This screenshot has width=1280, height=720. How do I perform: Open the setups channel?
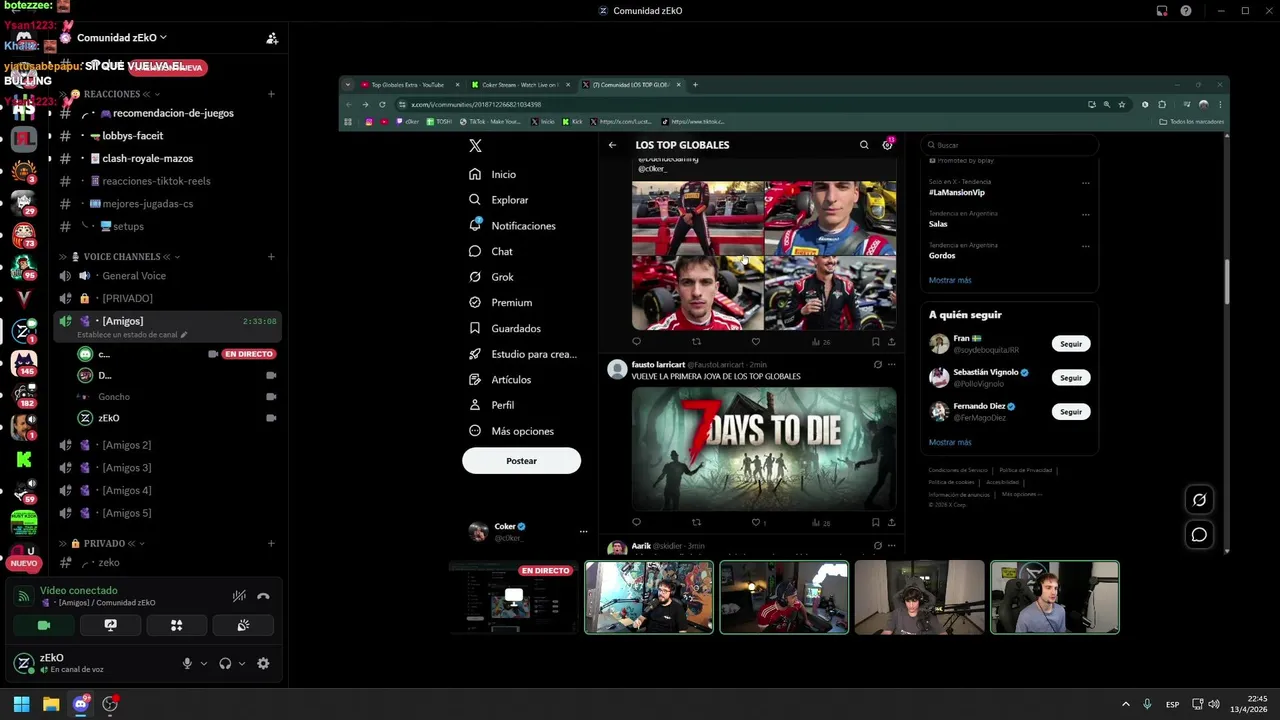pyautogui.click(x=166, y=226)
